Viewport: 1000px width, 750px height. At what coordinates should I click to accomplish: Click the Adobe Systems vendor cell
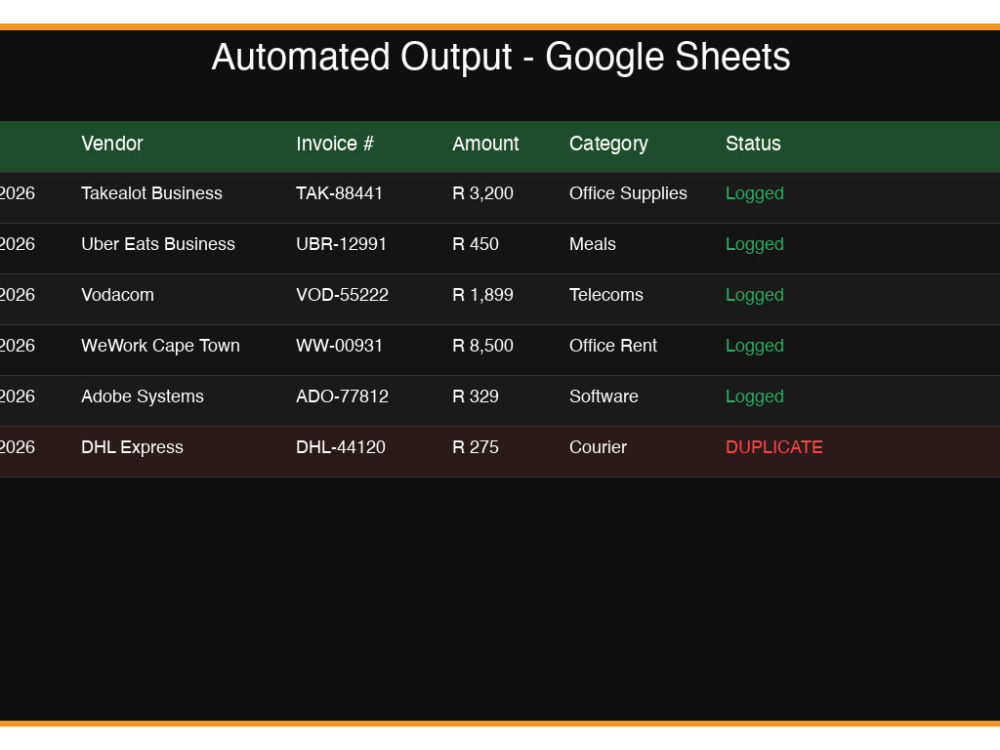[142, 397]
